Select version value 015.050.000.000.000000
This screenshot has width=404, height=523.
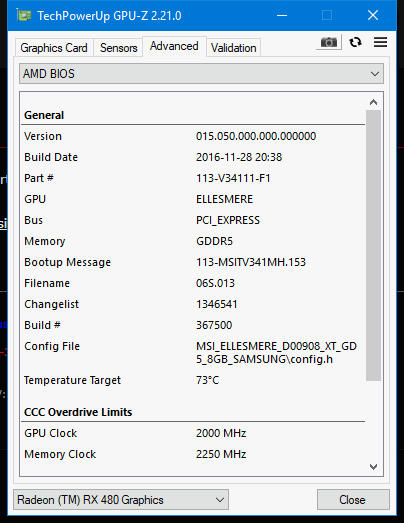click(x=256, y=136)
